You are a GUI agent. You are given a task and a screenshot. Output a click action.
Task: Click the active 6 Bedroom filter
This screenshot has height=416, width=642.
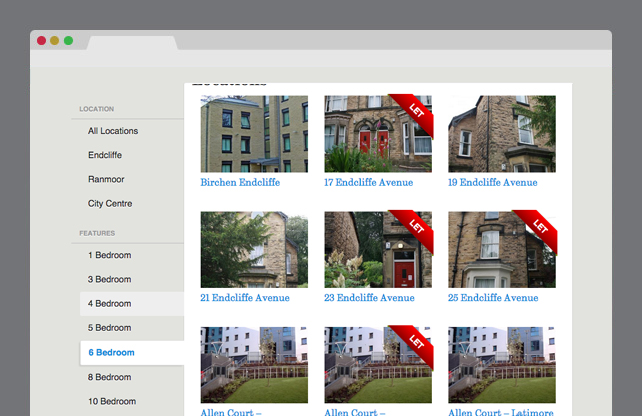(111, 352)
